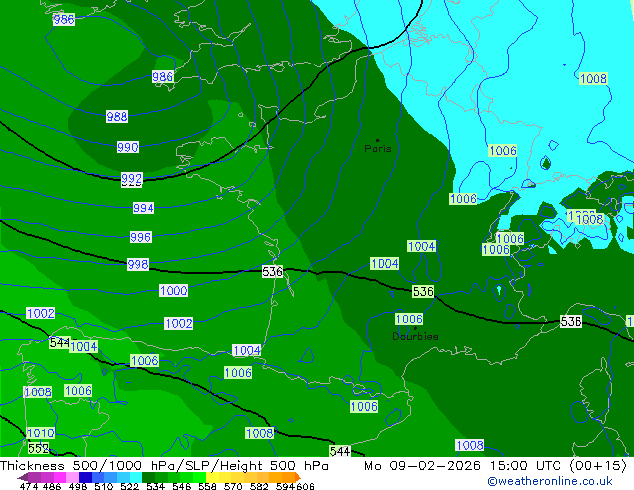Click the 546 legend value
Image resolution: width=634 pixels, height=490 pixels.
(182, 486)
